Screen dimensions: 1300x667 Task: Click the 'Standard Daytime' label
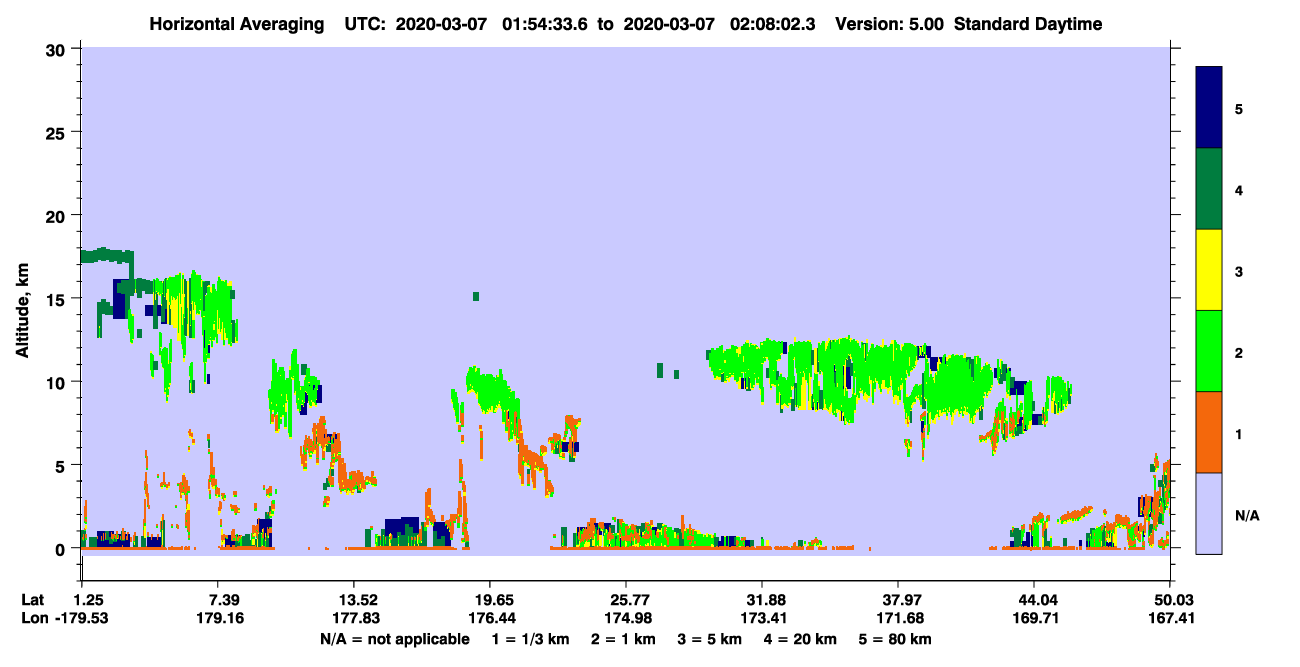1028,24
